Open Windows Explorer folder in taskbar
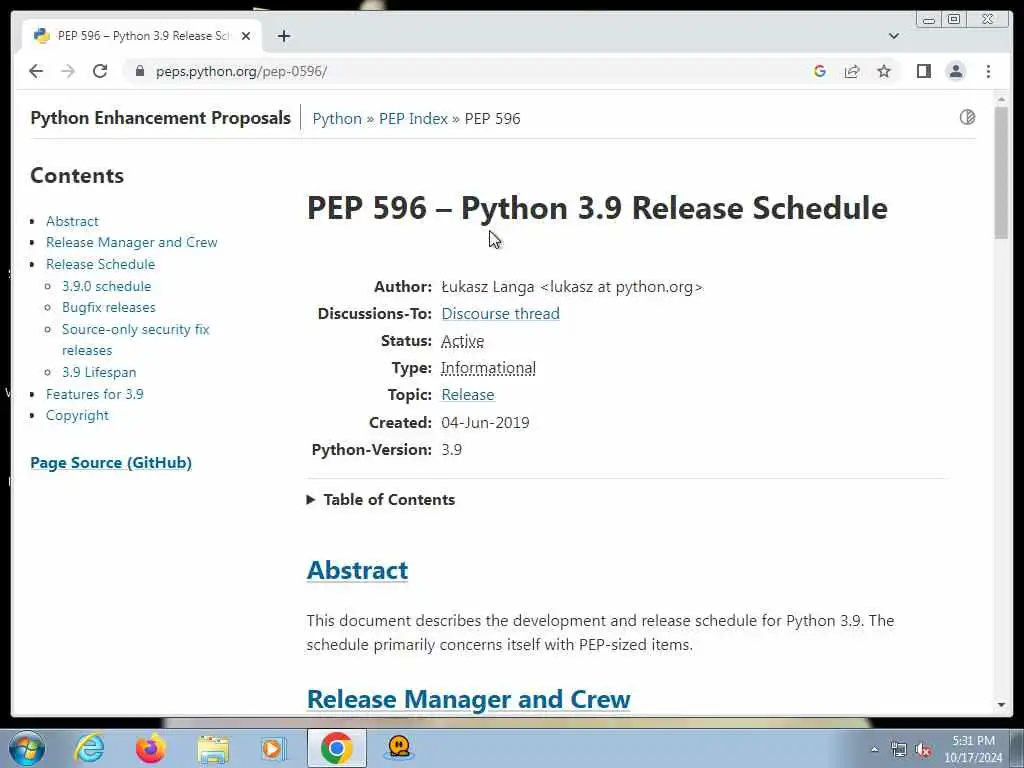 pos(213,749)
